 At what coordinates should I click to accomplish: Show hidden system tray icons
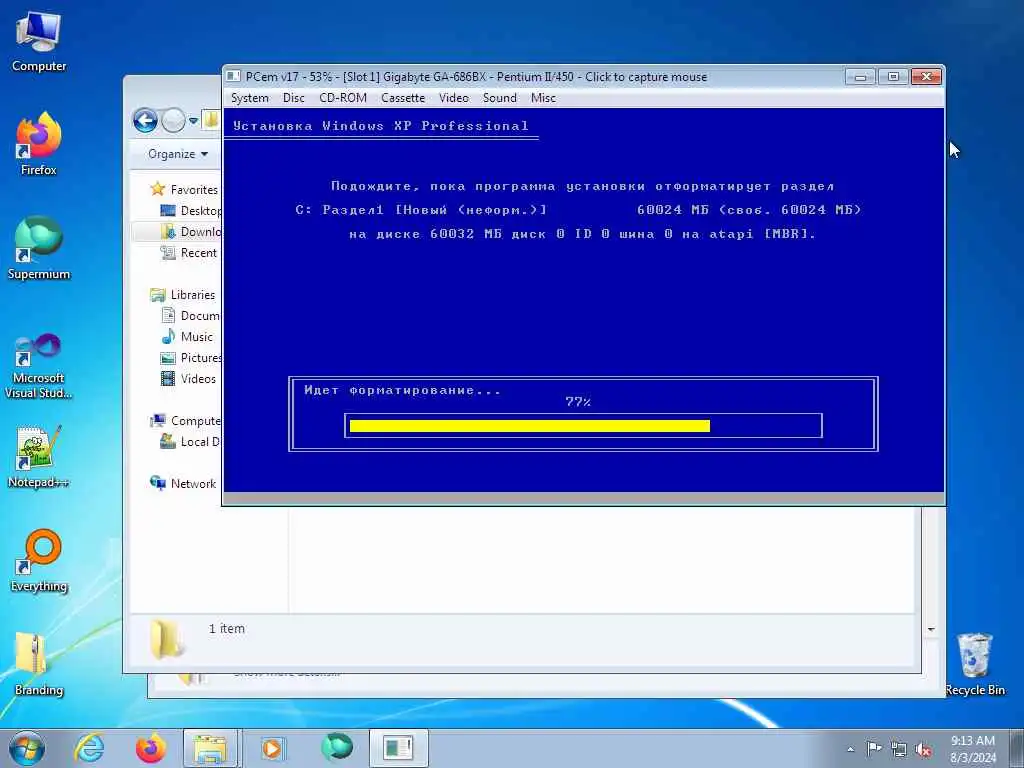(850, 749)
